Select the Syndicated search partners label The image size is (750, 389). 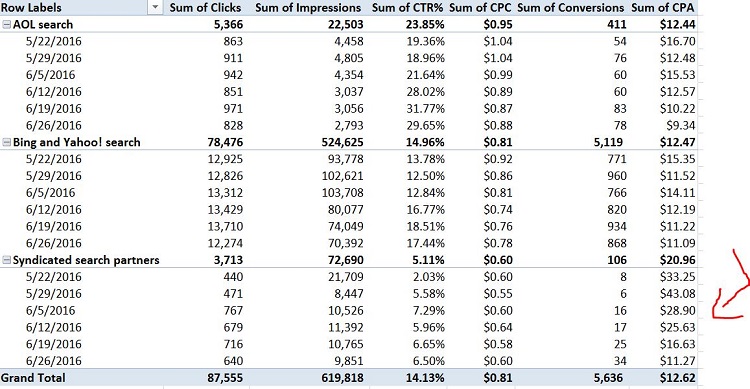(x=86, y=260)
